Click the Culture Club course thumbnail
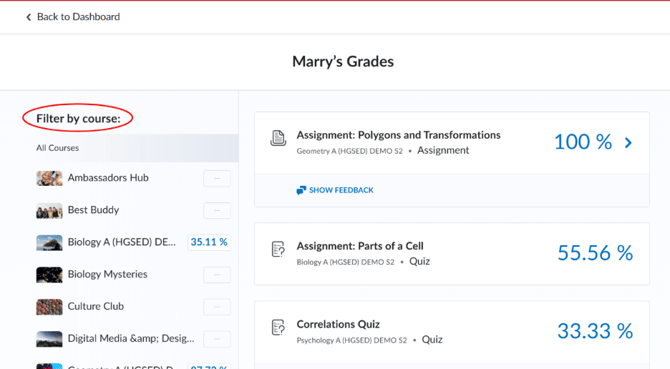The width and height of the screenshot is (670, 369). pos(49,307)
